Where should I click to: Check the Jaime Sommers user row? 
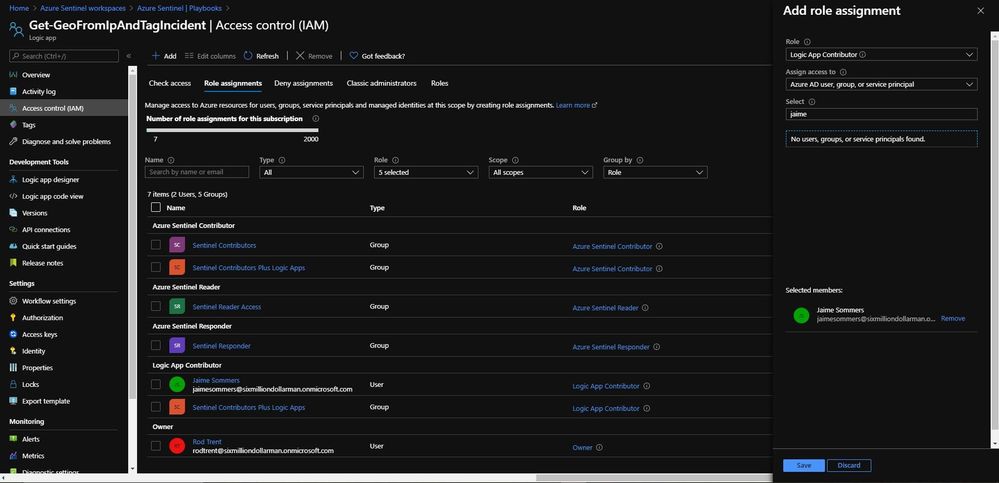coord(156,384)
